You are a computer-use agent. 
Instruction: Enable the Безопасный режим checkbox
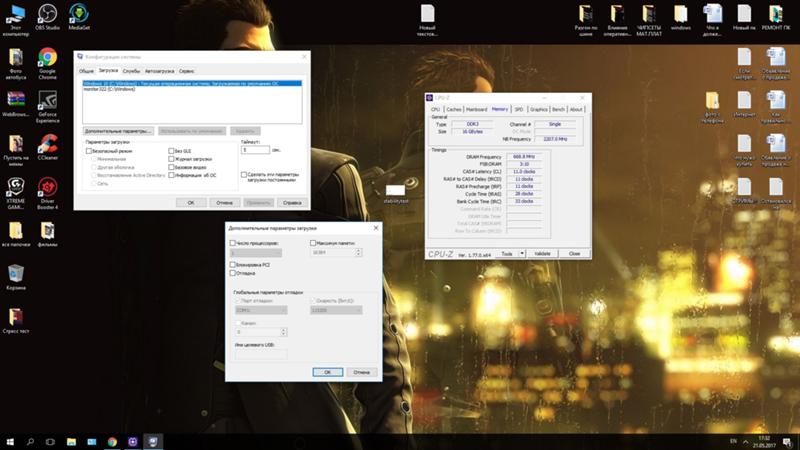(x=89, y=151)
